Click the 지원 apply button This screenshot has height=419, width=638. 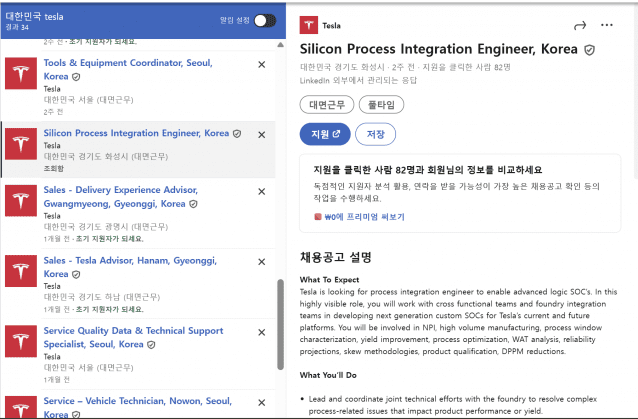coord(322,134)
